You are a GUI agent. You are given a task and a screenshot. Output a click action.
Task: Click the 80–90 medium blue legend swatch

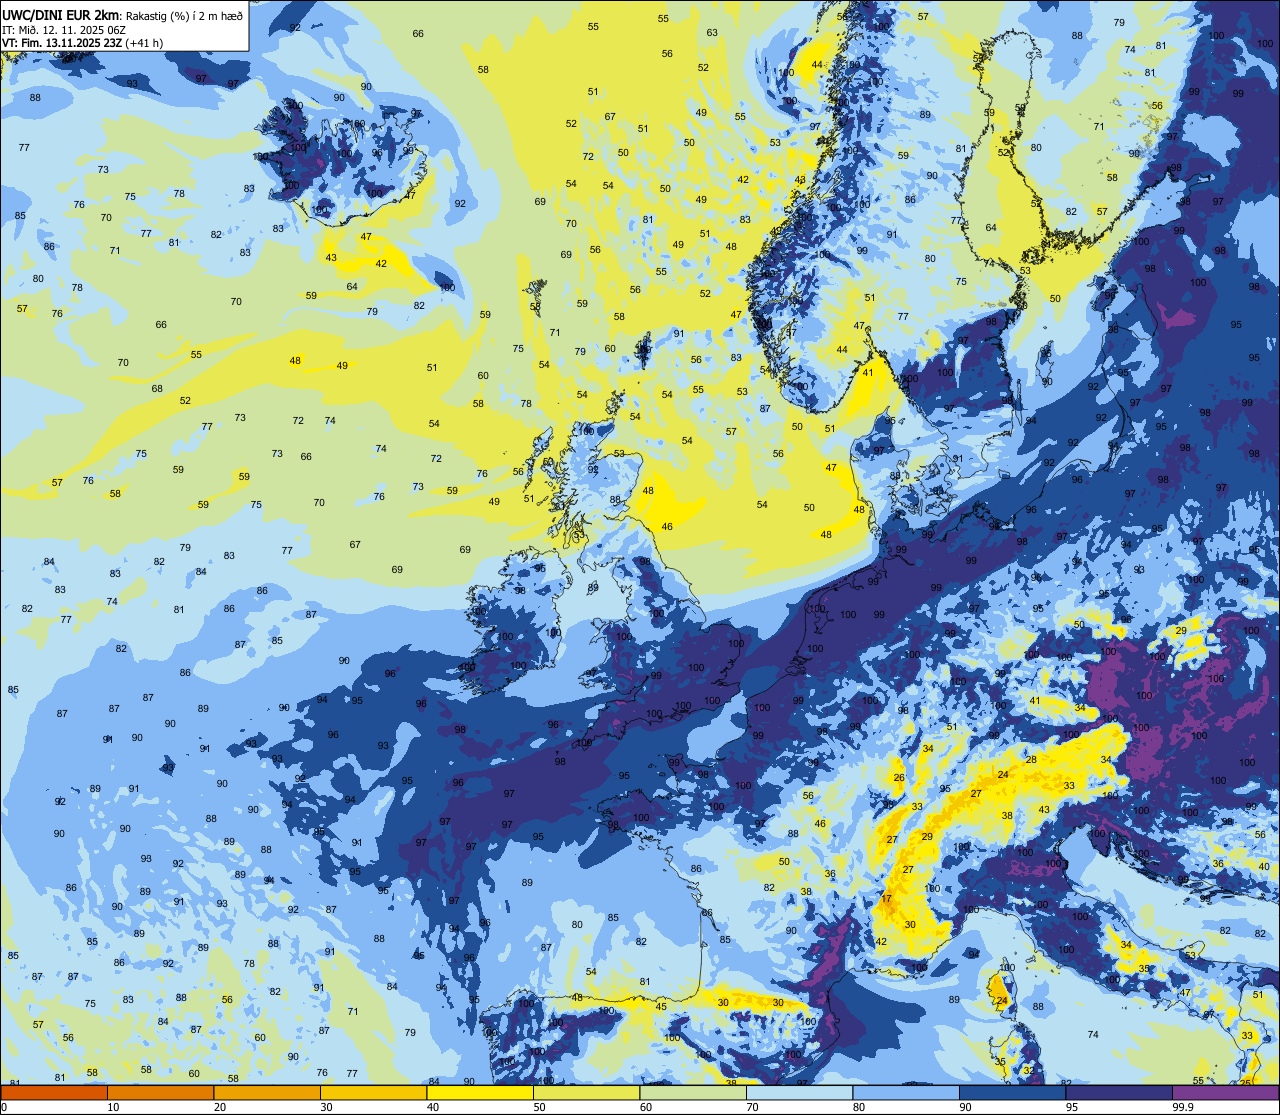click(x=906, y=1092)
